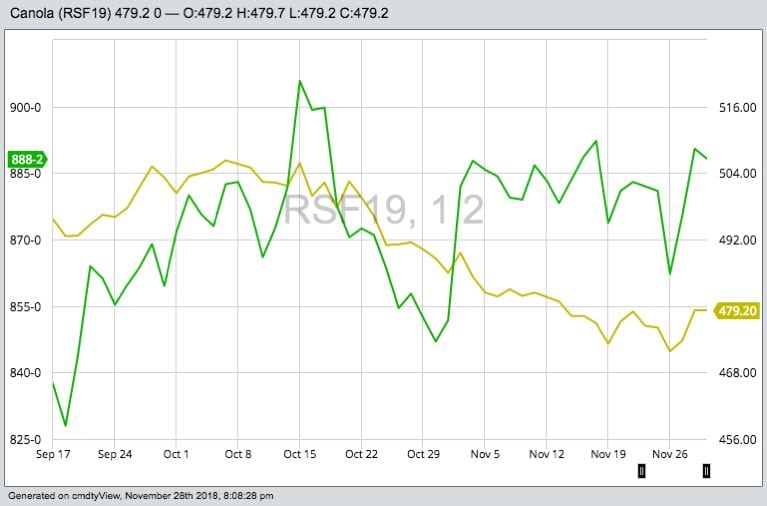767x506 pixels.
Task: Click the RSF19, 12 watermark text
Action: [384, 210]
